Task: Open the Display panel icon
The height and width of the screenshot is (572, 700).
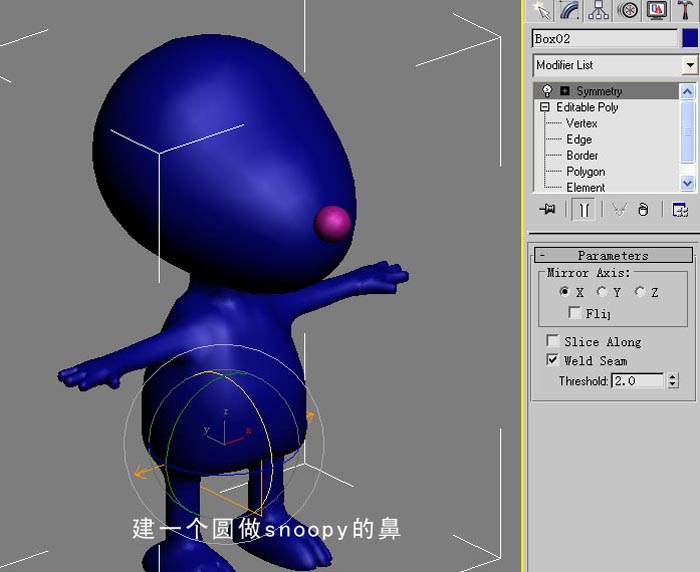Action: point(656,10)
